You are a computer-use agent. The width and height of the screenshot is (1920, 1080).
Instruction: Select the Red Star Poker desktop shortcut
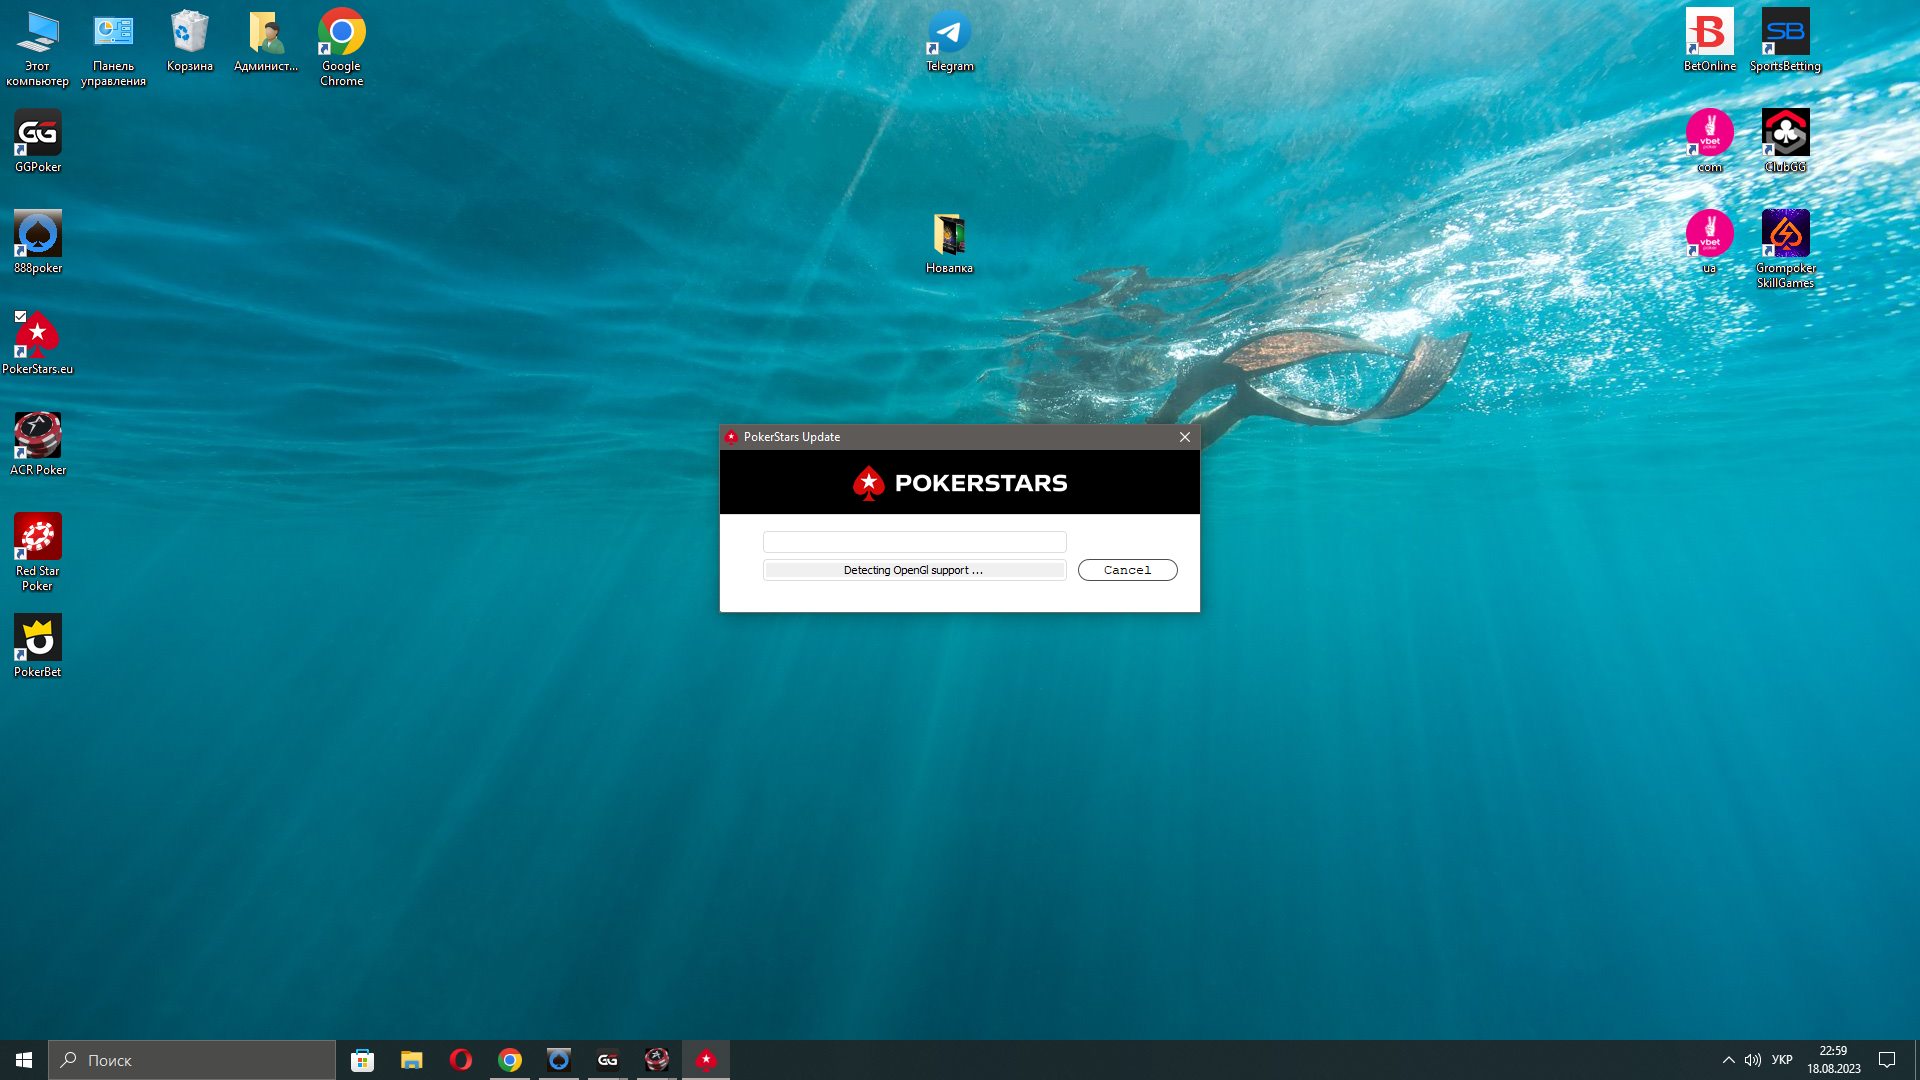point(38,552)
